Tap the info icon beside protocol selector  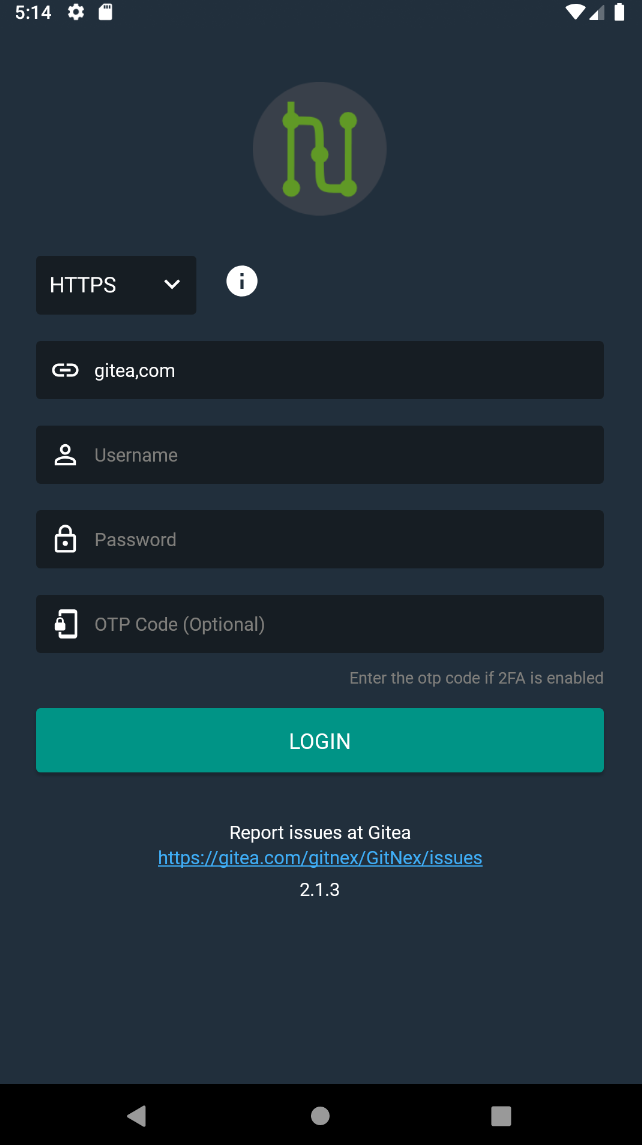[x=242, y=282]
